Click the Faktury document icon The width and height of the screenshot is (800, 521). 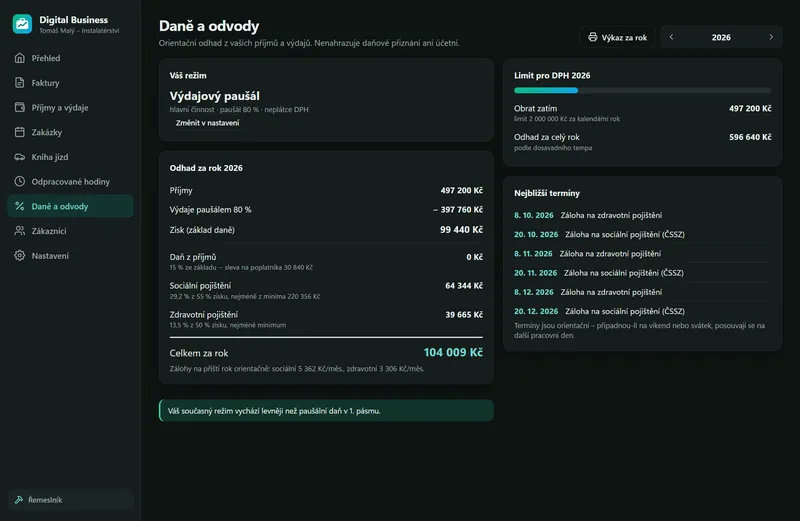(x=19, y=83)
